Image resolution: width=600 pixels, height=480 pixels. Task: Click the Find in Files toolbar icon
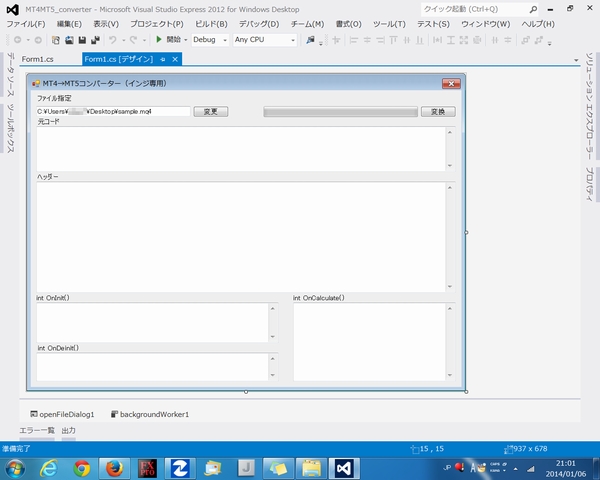tap(310, 40)
